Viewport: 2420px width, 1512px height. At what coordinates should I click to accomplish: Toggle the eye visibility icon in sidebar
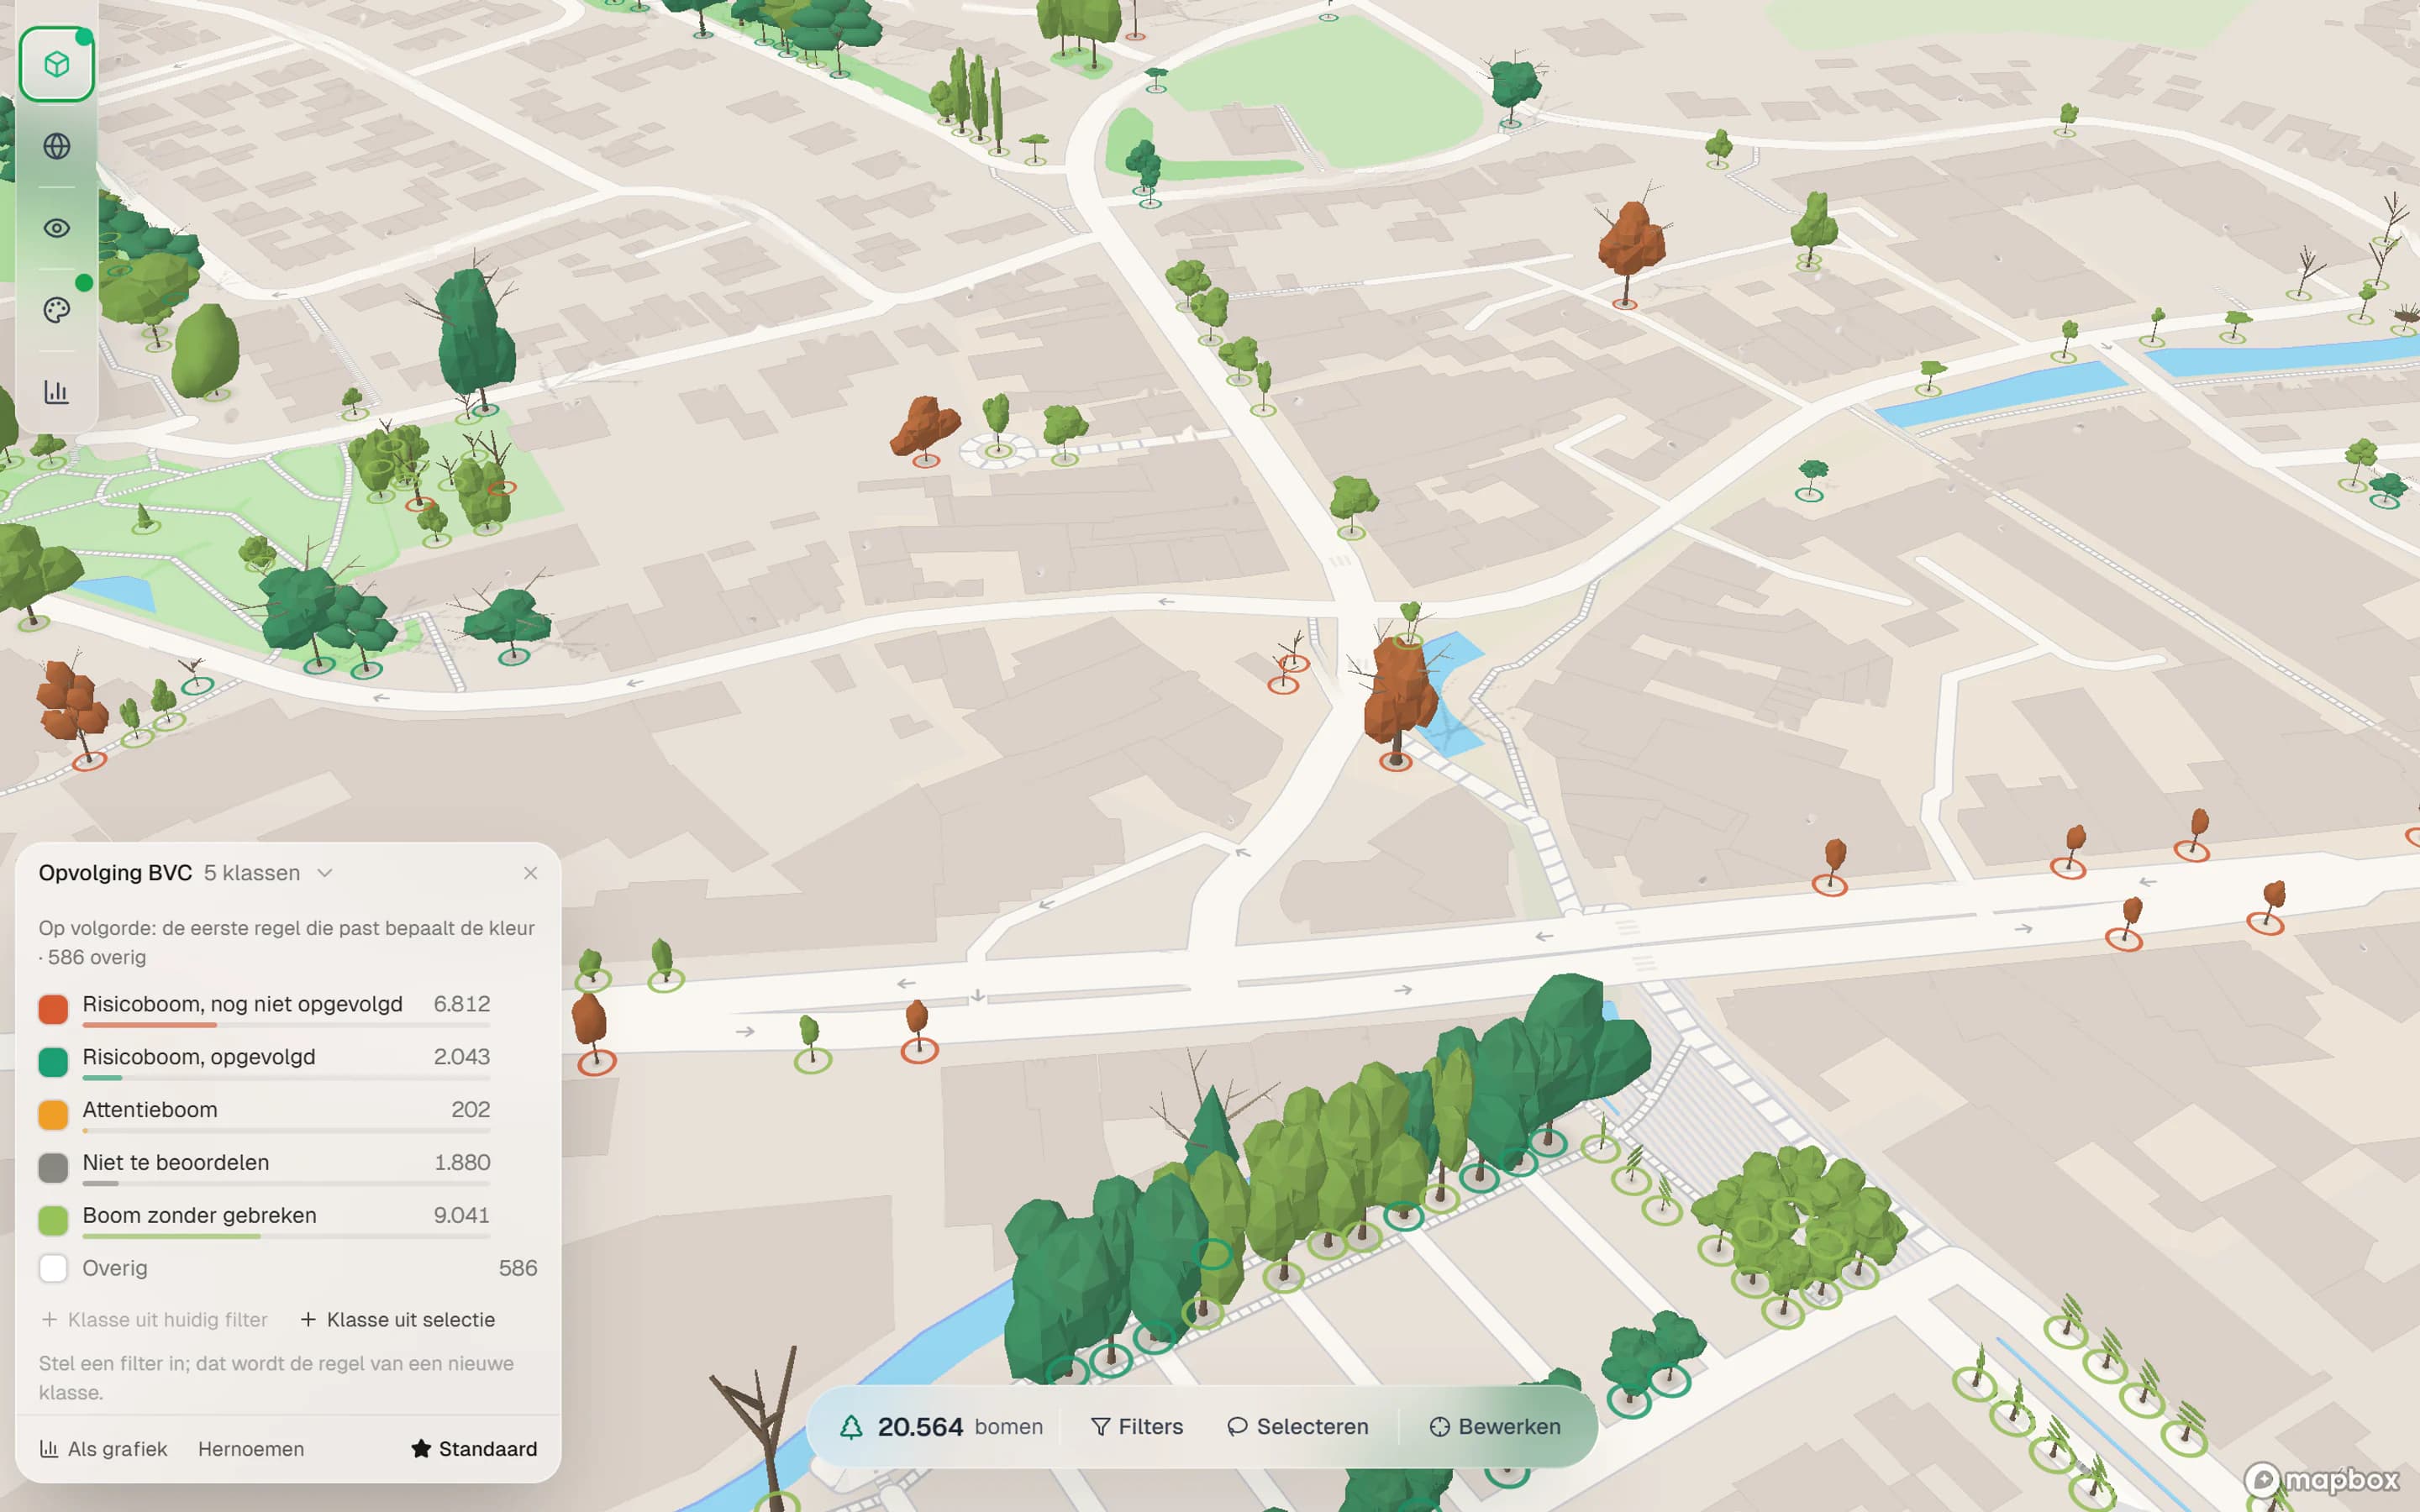(57, 228)
